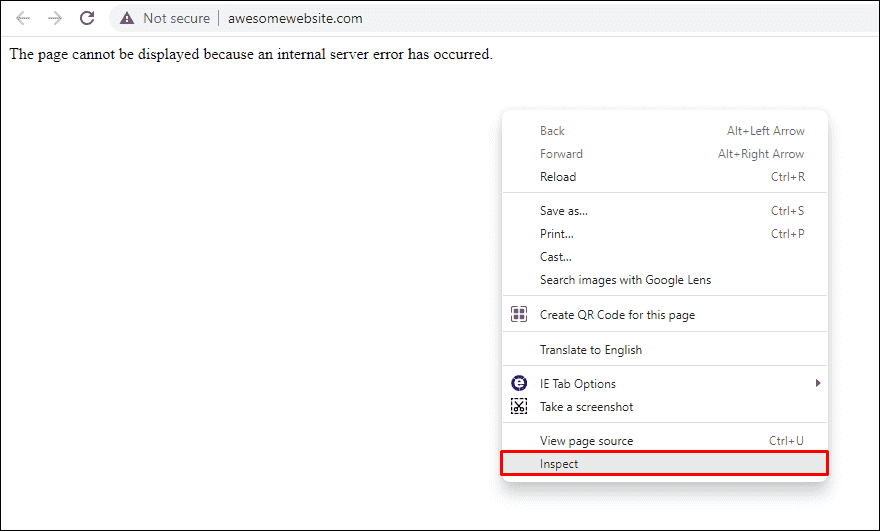880x531 pixels.
Task: Choose Save as... from the context menu
Action: point(665,211)
